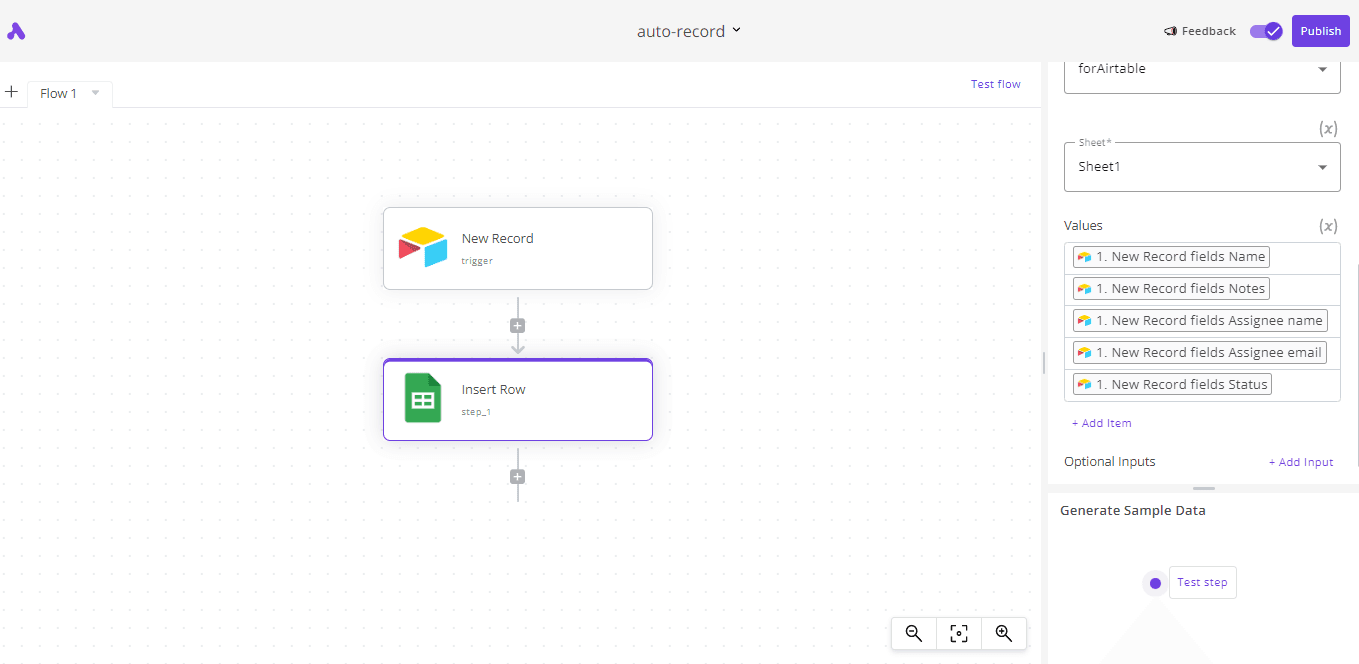1359x664 pixels.
Task: Click the Google Sheets icon on Insert Row step
Action: (421, 398)
